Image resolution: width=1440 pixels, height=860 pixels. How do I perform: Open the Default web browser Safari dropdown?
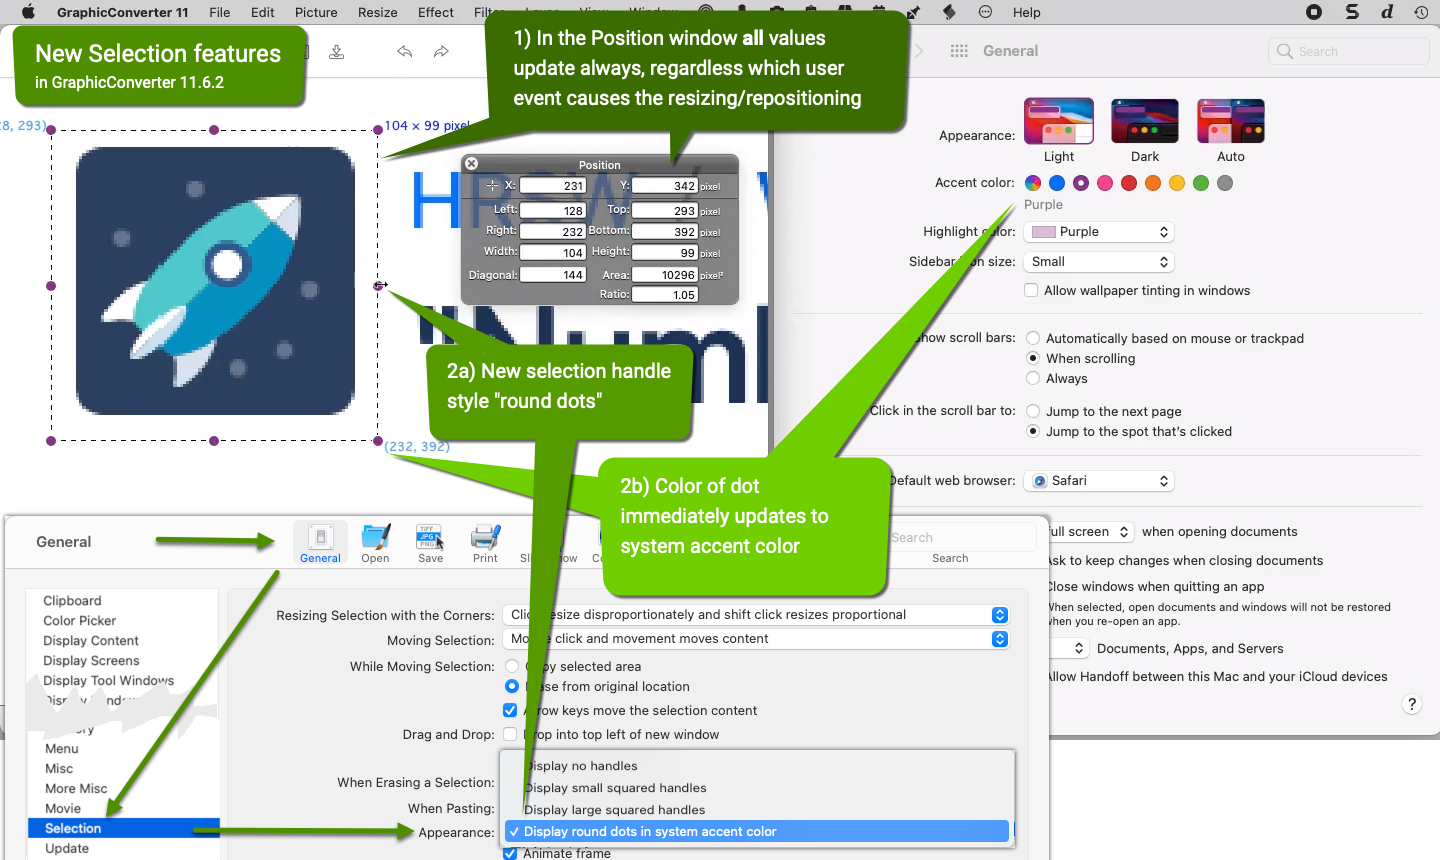(1098, 481)
